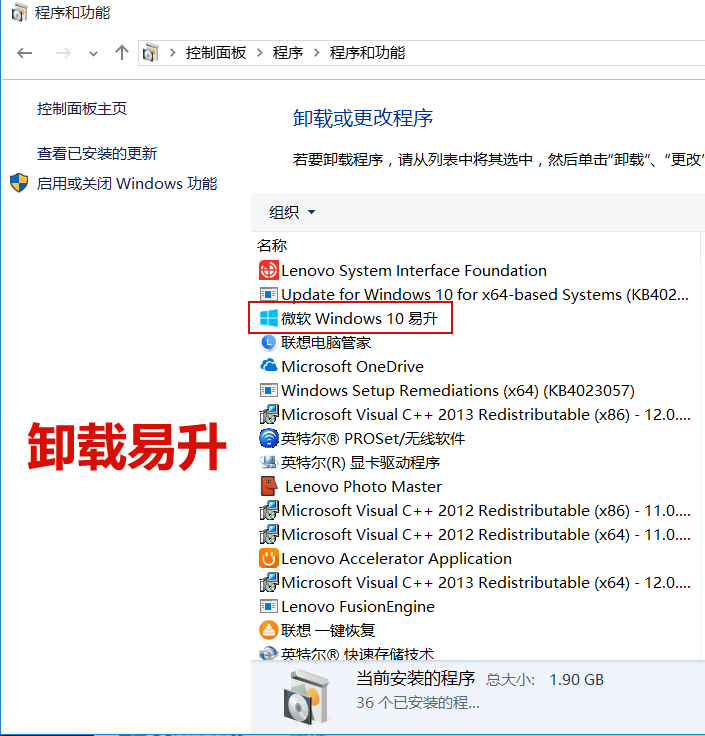The image size is (705, 736).
Task: Click the Lenovo Photo Master icon
Action: pos(268,486)
